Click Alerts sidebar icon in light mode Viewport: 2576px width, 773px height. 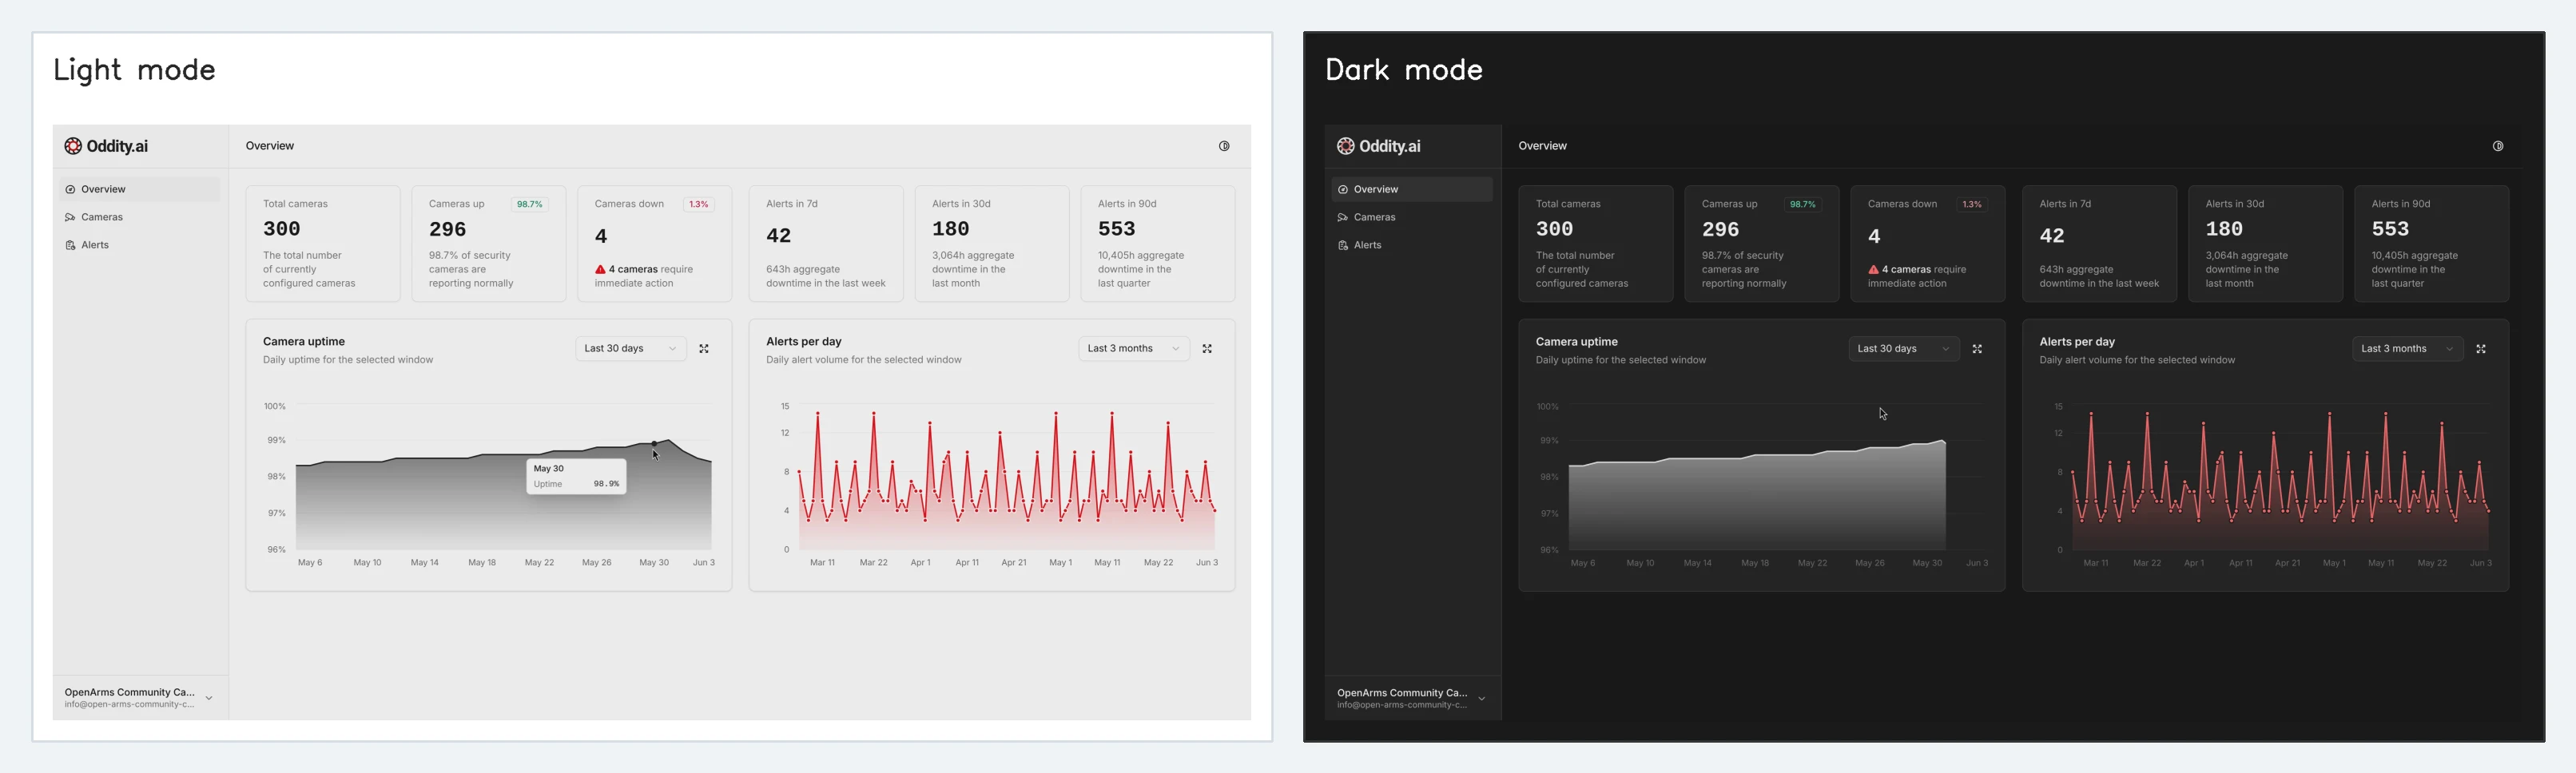70,245
